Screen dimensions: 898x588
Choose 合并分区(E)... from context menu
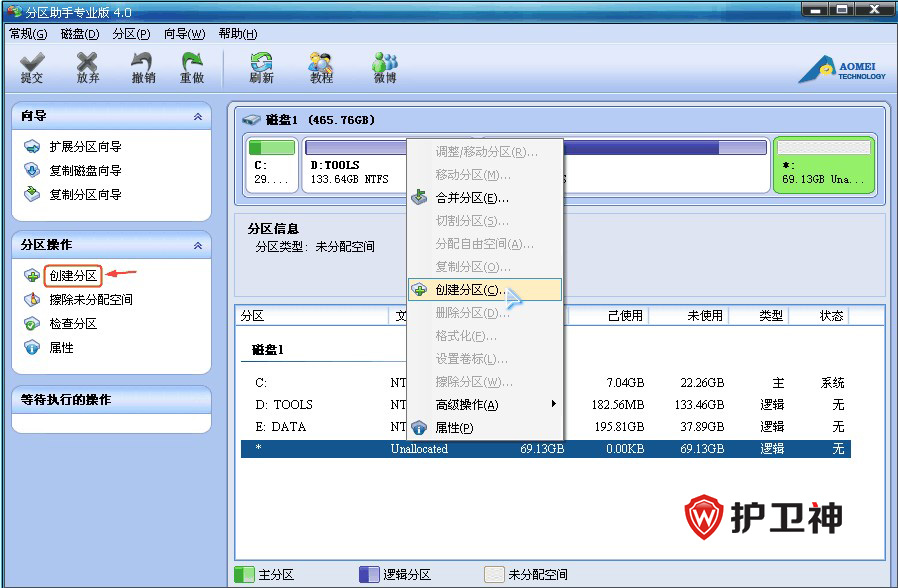485,198
